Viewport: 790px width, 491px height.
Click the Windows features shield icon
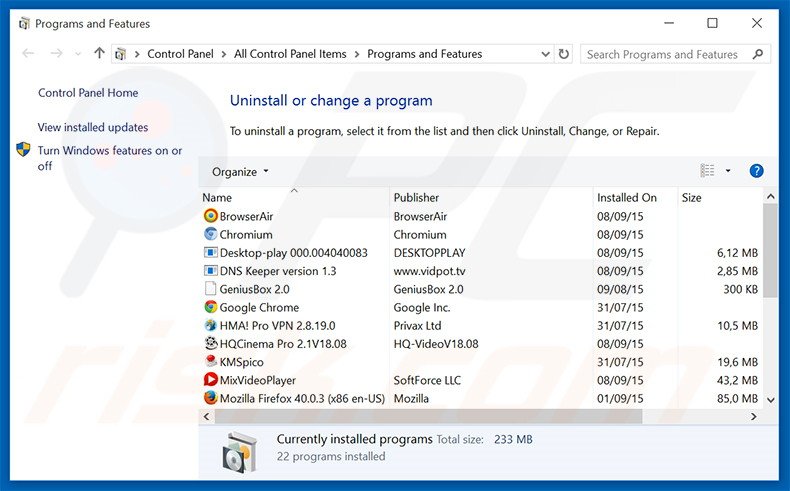click(x=23, y=149)
